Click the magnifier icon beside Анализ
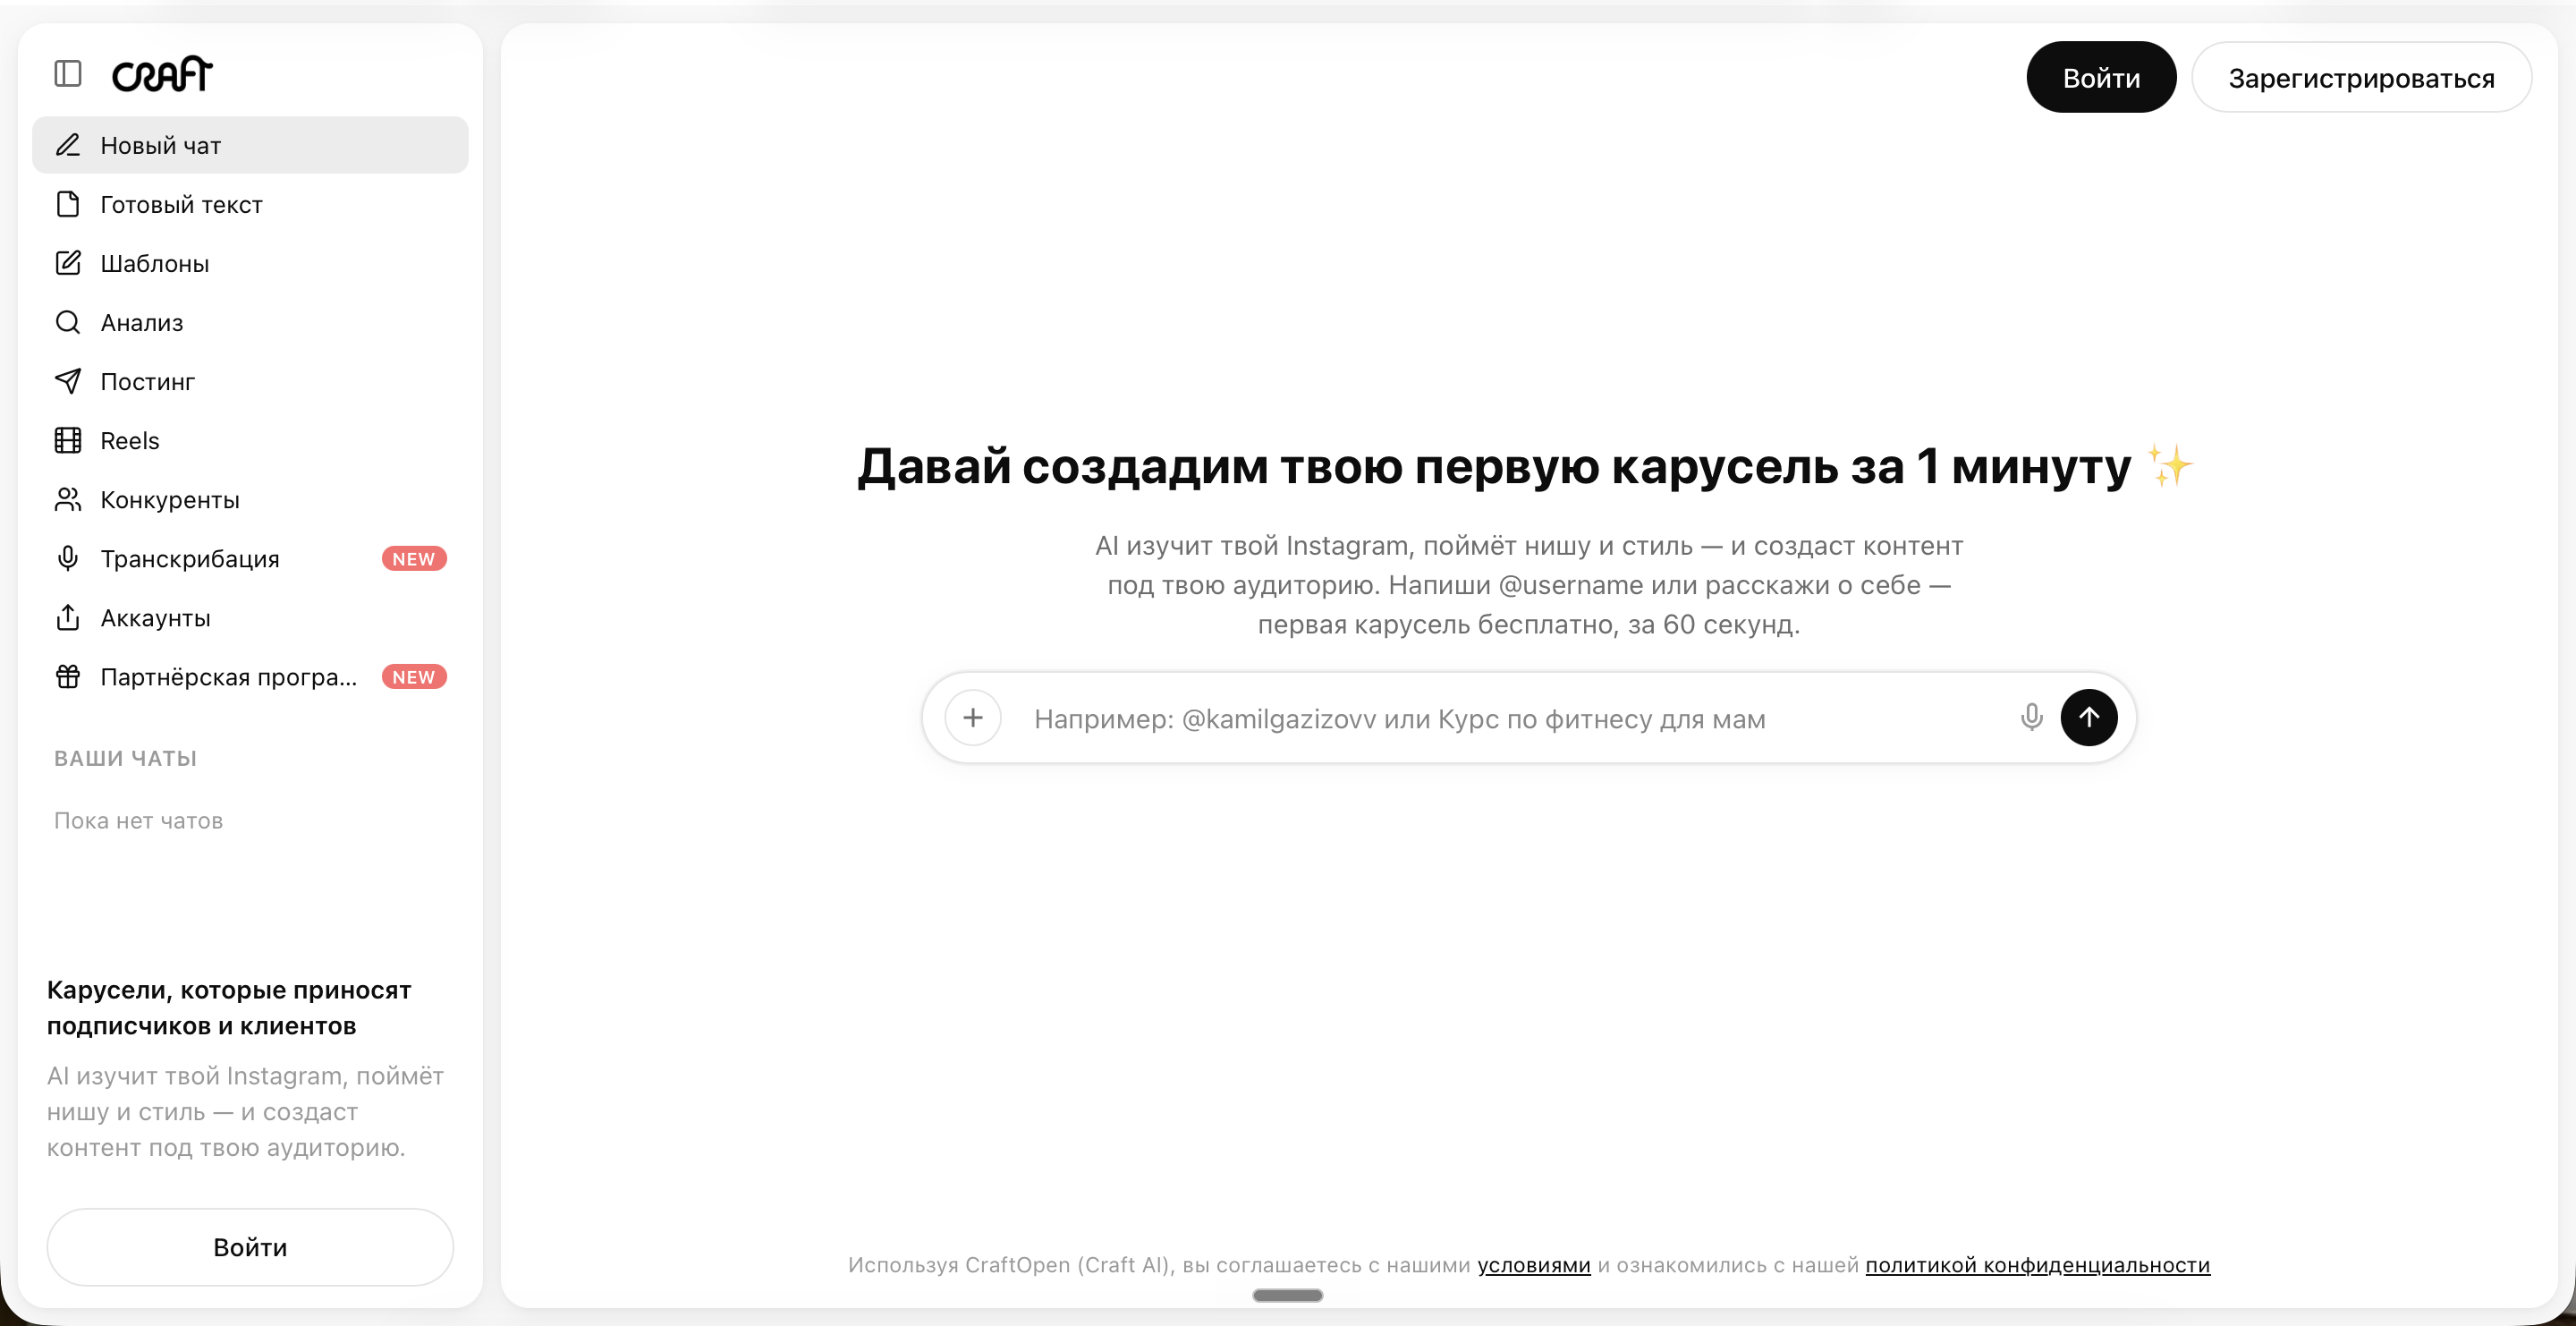The height and width of the screenshot is (1326, 2576). [x=68, y=322]
